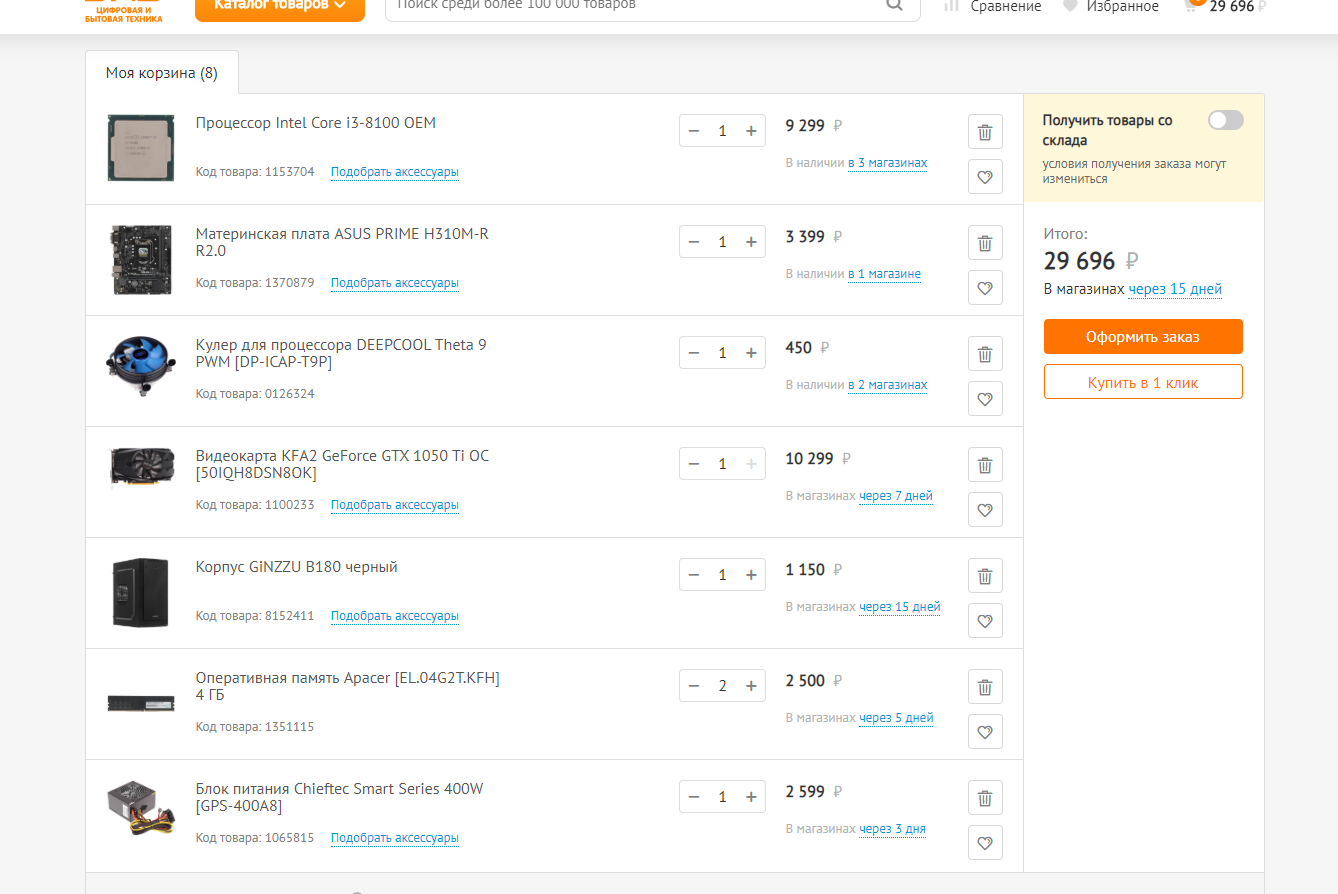Increase quantity of Chieftec power supply
Image resolution: width=1338 pixels, height=894 pixels.
click(x=751, y=797)
